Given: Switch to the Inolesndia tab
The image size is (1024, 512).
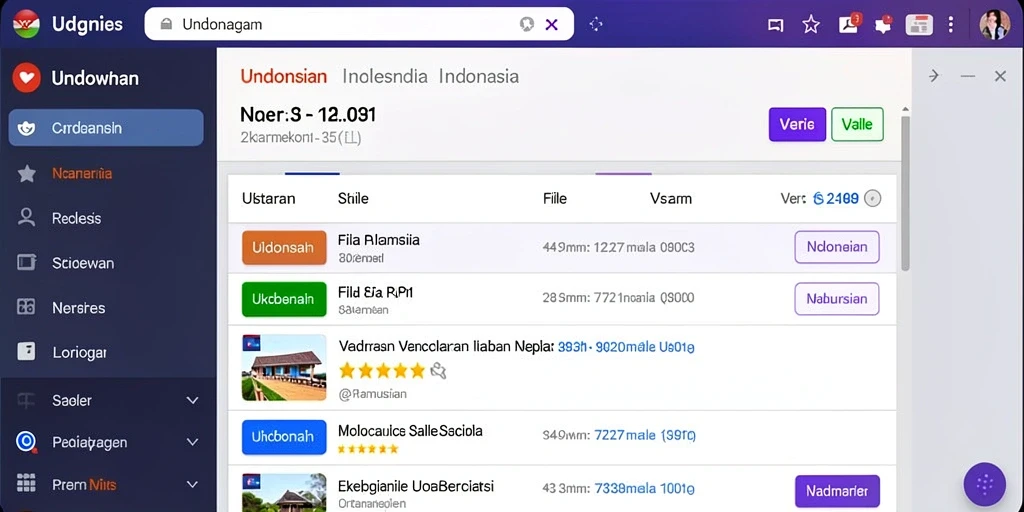Looking at the screenshot, I should click(x=385, y=76).
